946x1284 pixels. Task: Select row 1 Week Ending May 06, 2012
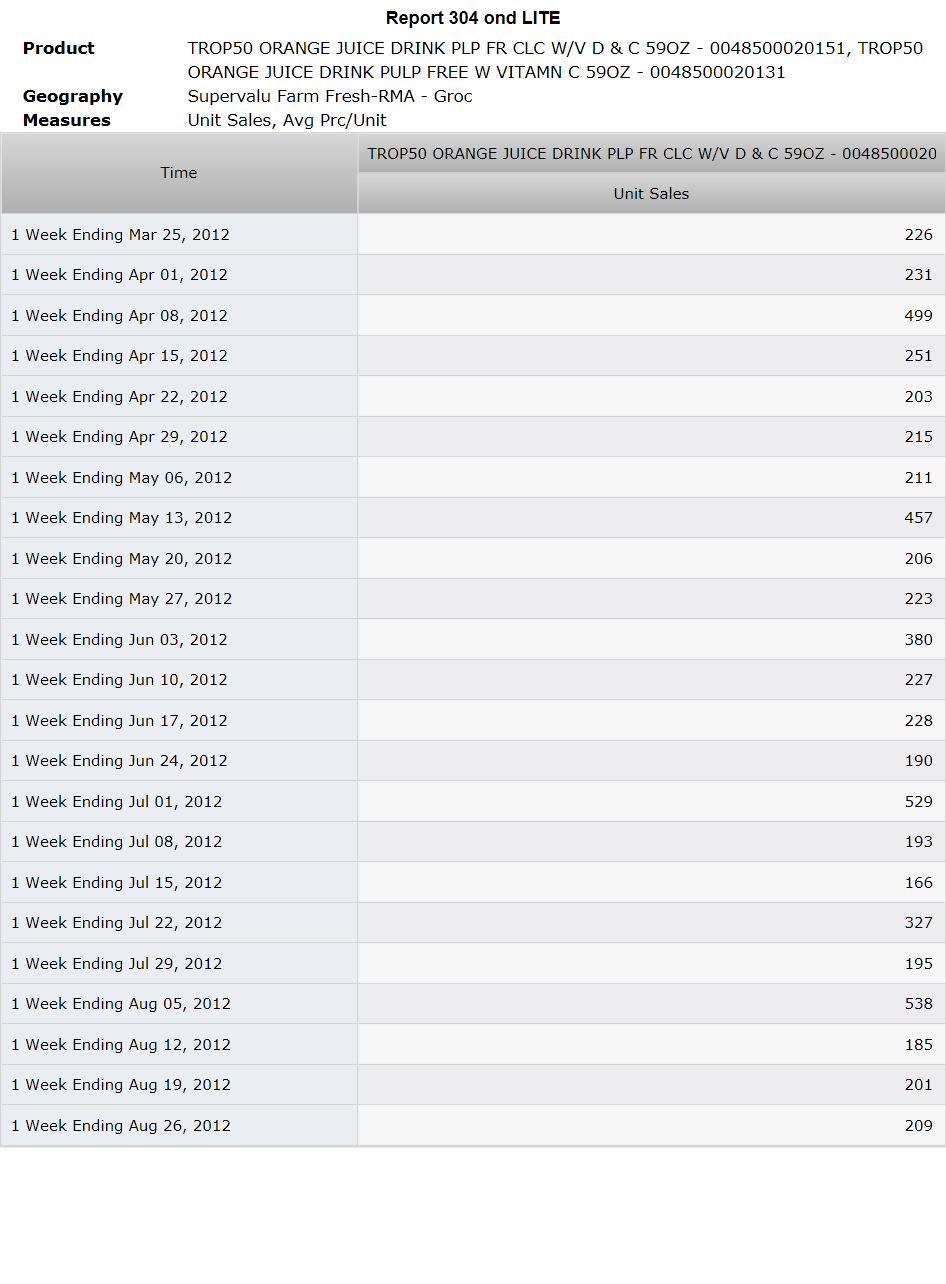pyautogui.click(x=473, y=477)
